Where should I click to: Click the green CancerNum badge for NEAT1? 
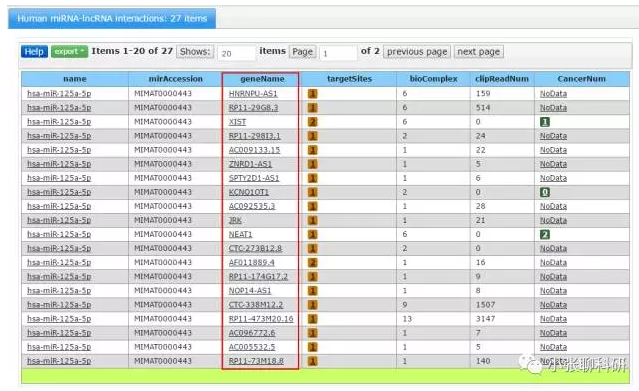(x=545, y=234)
